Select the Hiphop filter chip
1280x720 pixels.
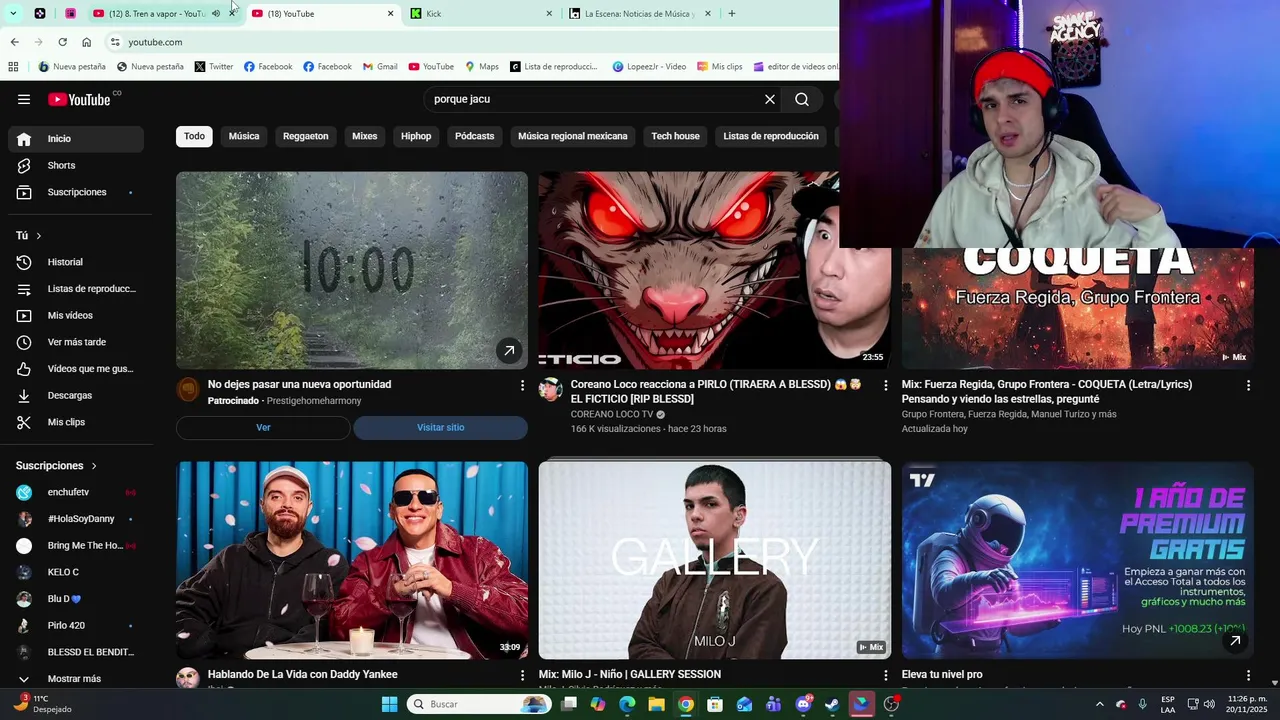pyautogui.click(x=416, y=136)
